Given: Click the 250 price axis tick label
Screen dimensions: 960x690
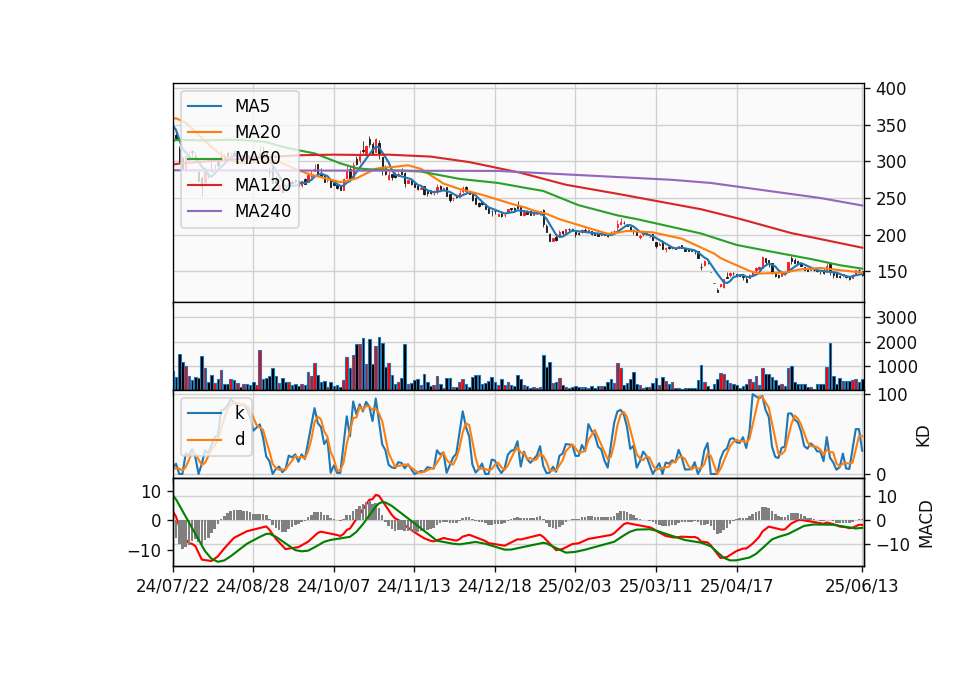Looking at the screenshot, I should tap(891, 199).
